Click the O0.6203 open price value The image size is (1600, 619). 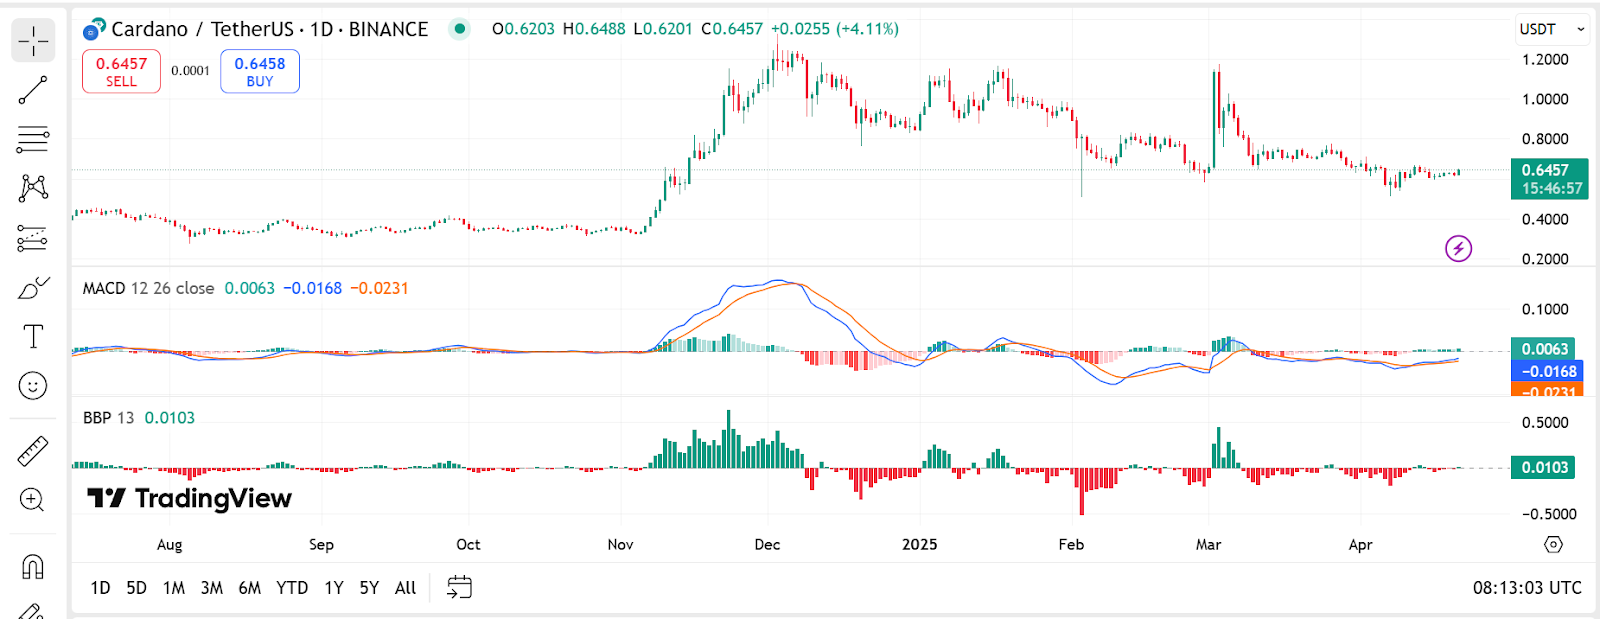click(523, 29)
